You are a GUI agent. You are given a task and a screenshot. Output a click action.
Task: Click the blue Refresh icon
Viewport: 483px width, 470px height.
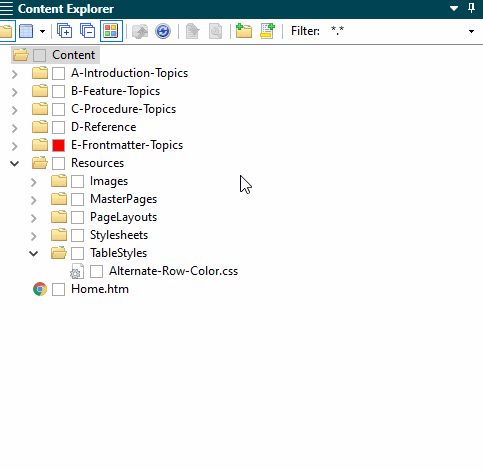click(163, 31)
